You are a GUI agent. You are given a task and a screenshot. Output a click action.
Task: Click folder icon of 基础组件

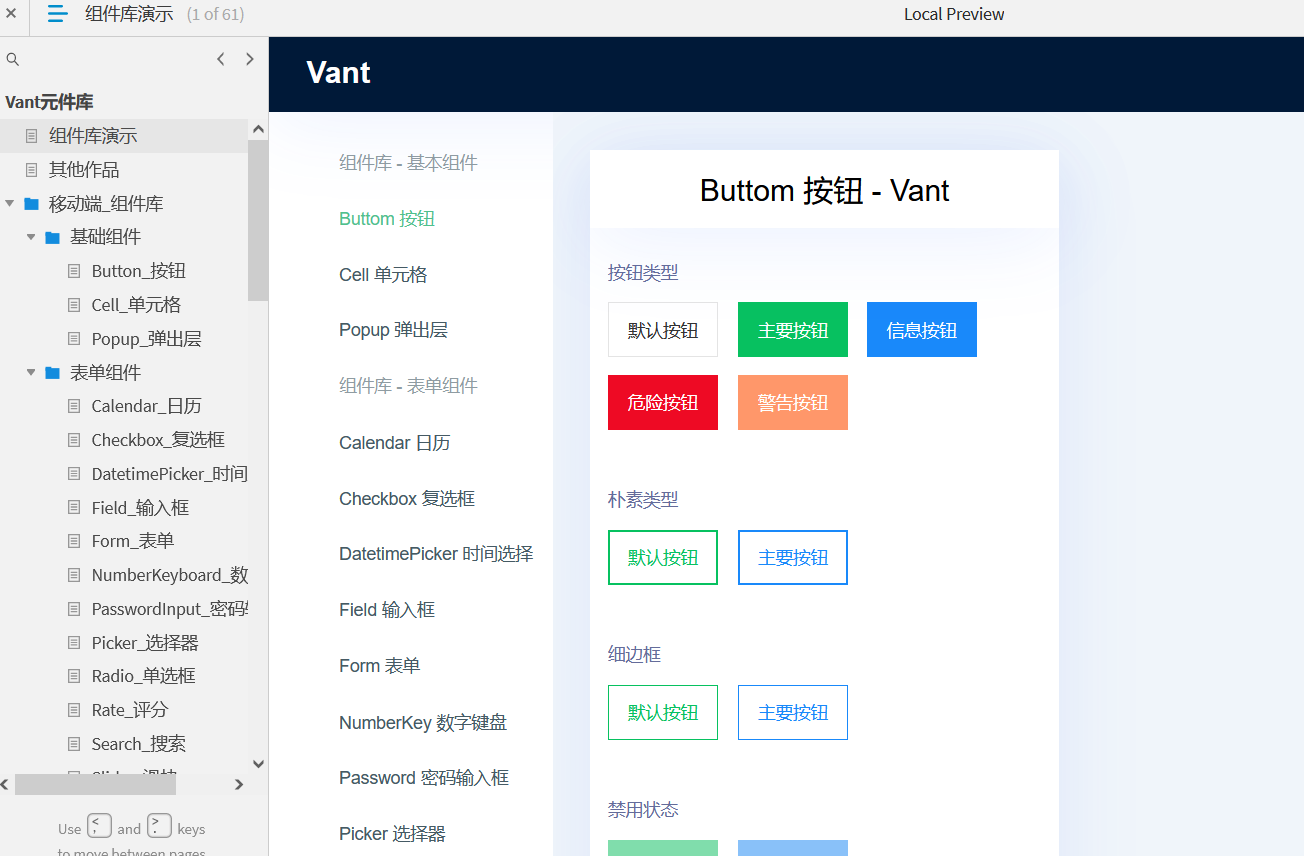pos(53,237)
